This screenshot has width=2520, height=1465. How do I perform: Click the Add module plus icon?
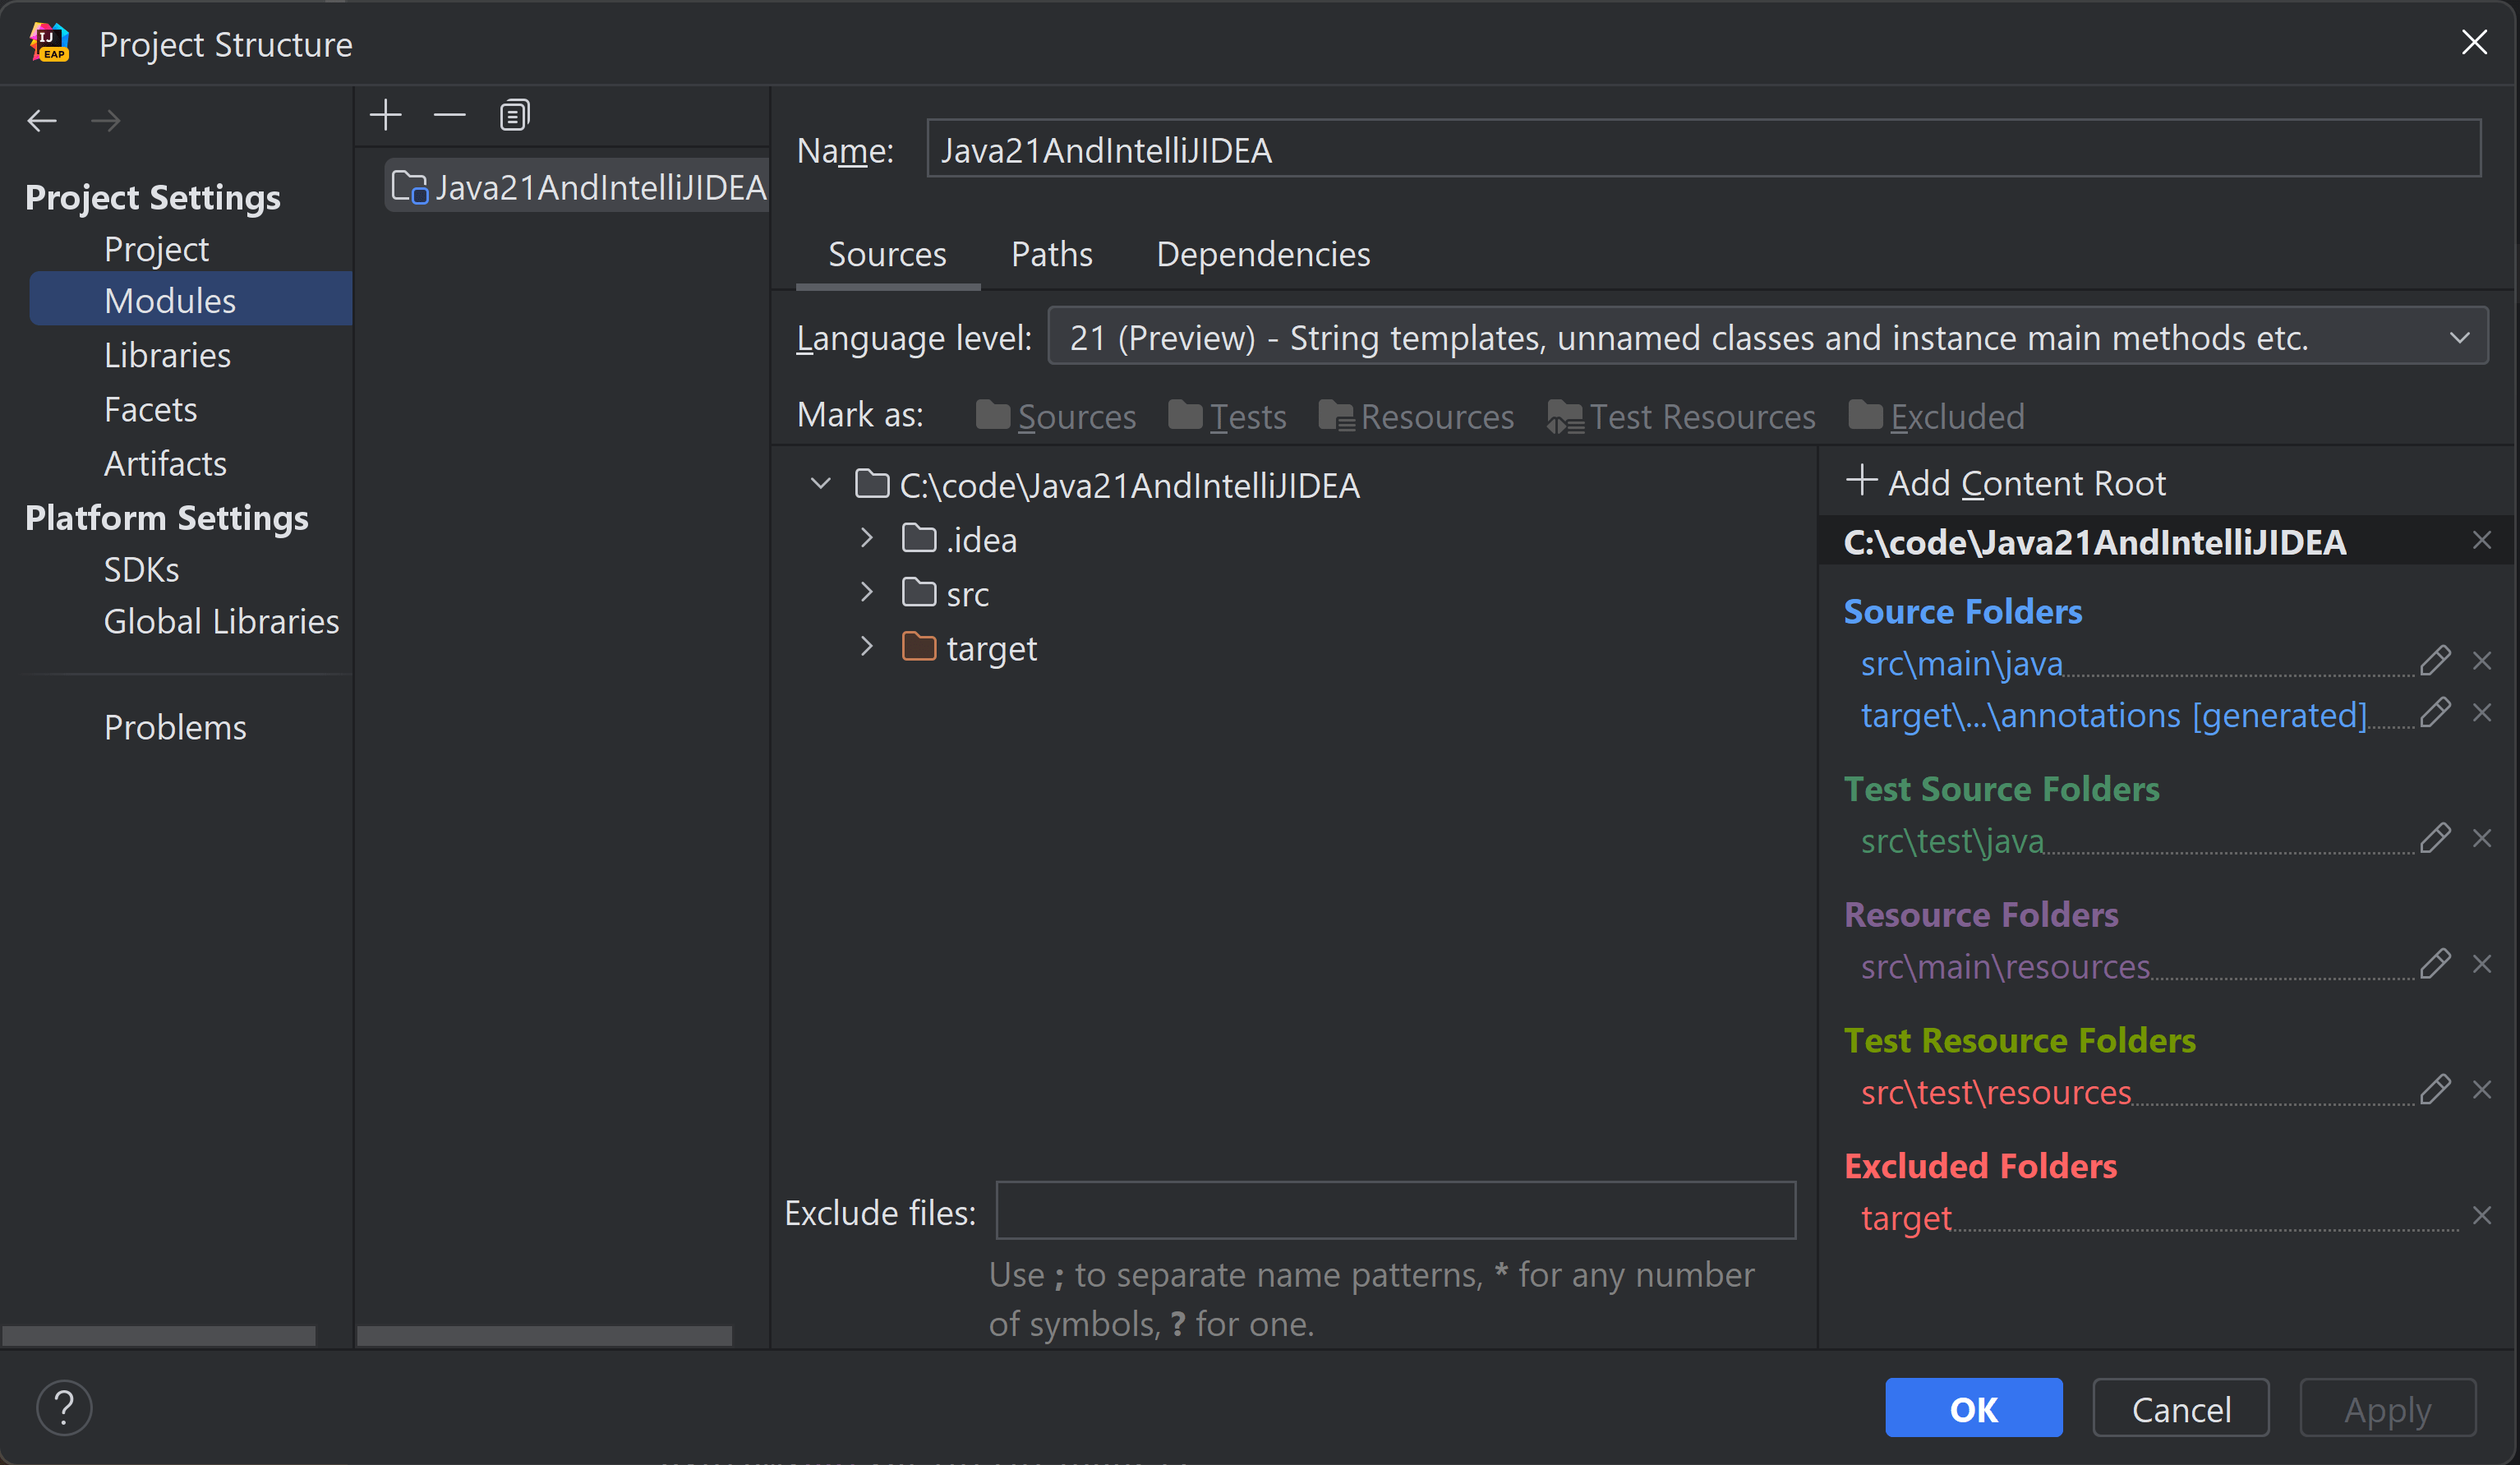[x=385, y=116]
